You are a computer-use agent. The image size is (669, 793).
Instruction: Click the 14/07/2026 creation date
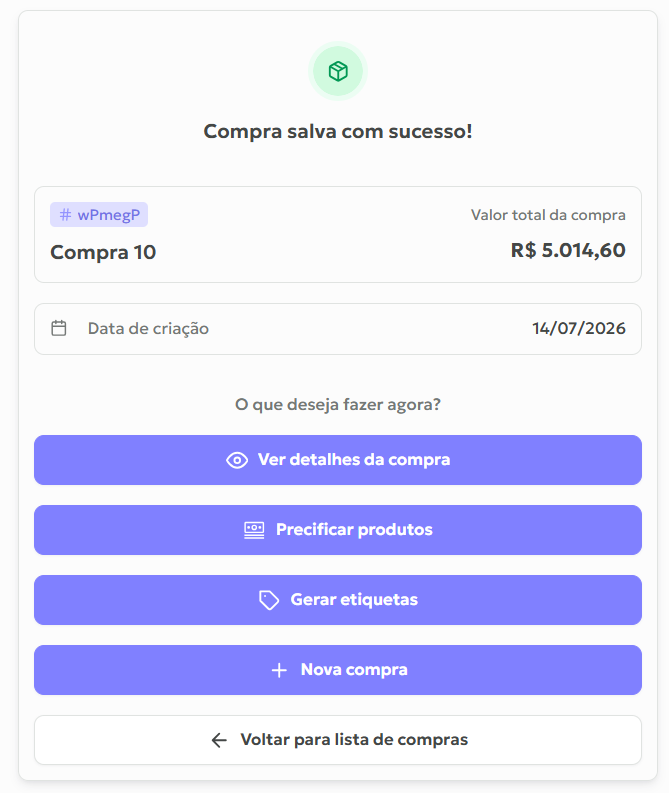point(578,328)
